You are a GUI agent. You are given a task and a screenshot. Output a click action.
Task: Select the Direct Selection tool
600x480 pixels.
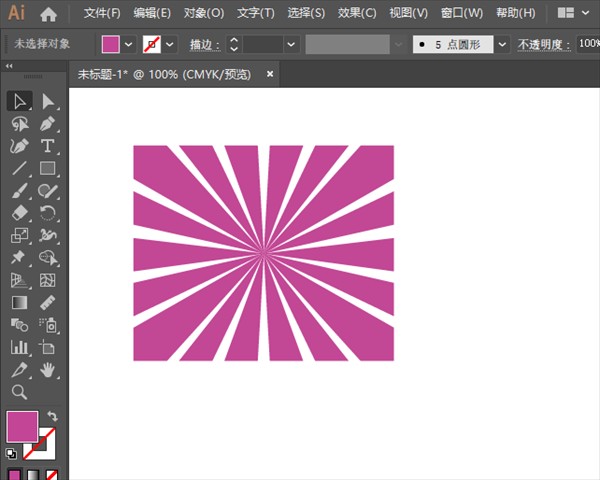[x=47, y=101]
